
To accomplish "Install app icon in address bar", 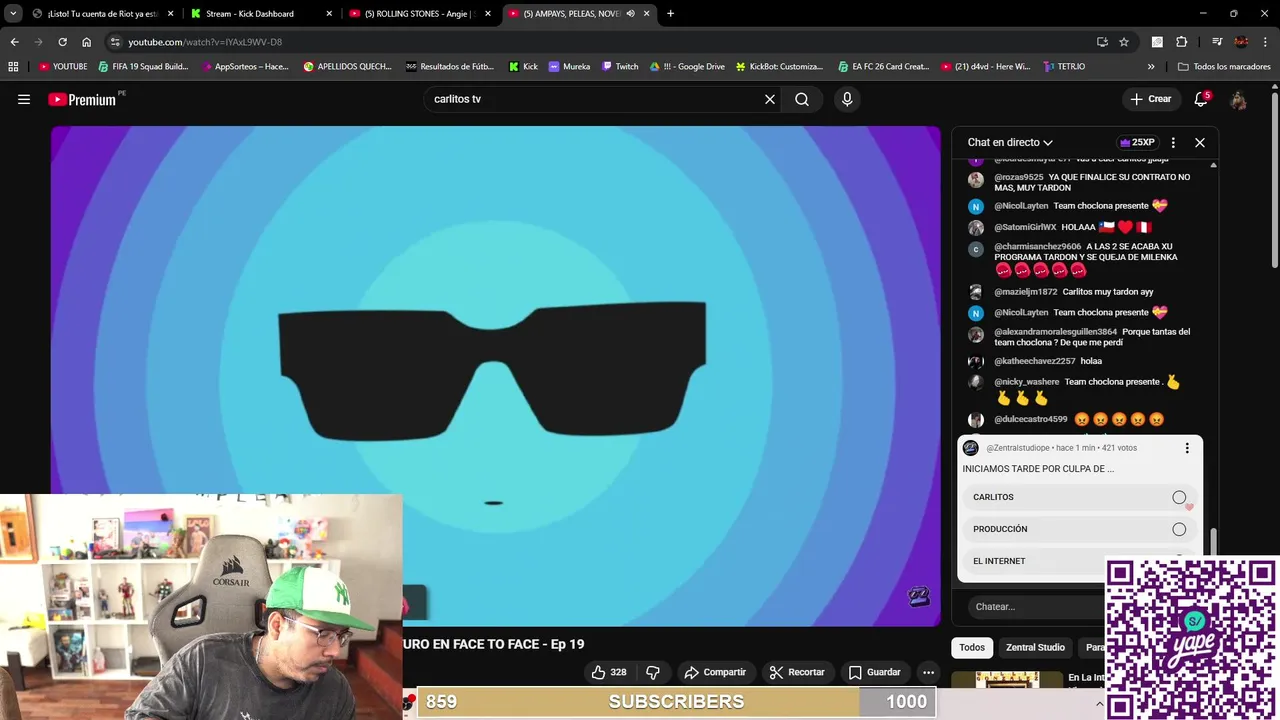I will [1102, 42].
